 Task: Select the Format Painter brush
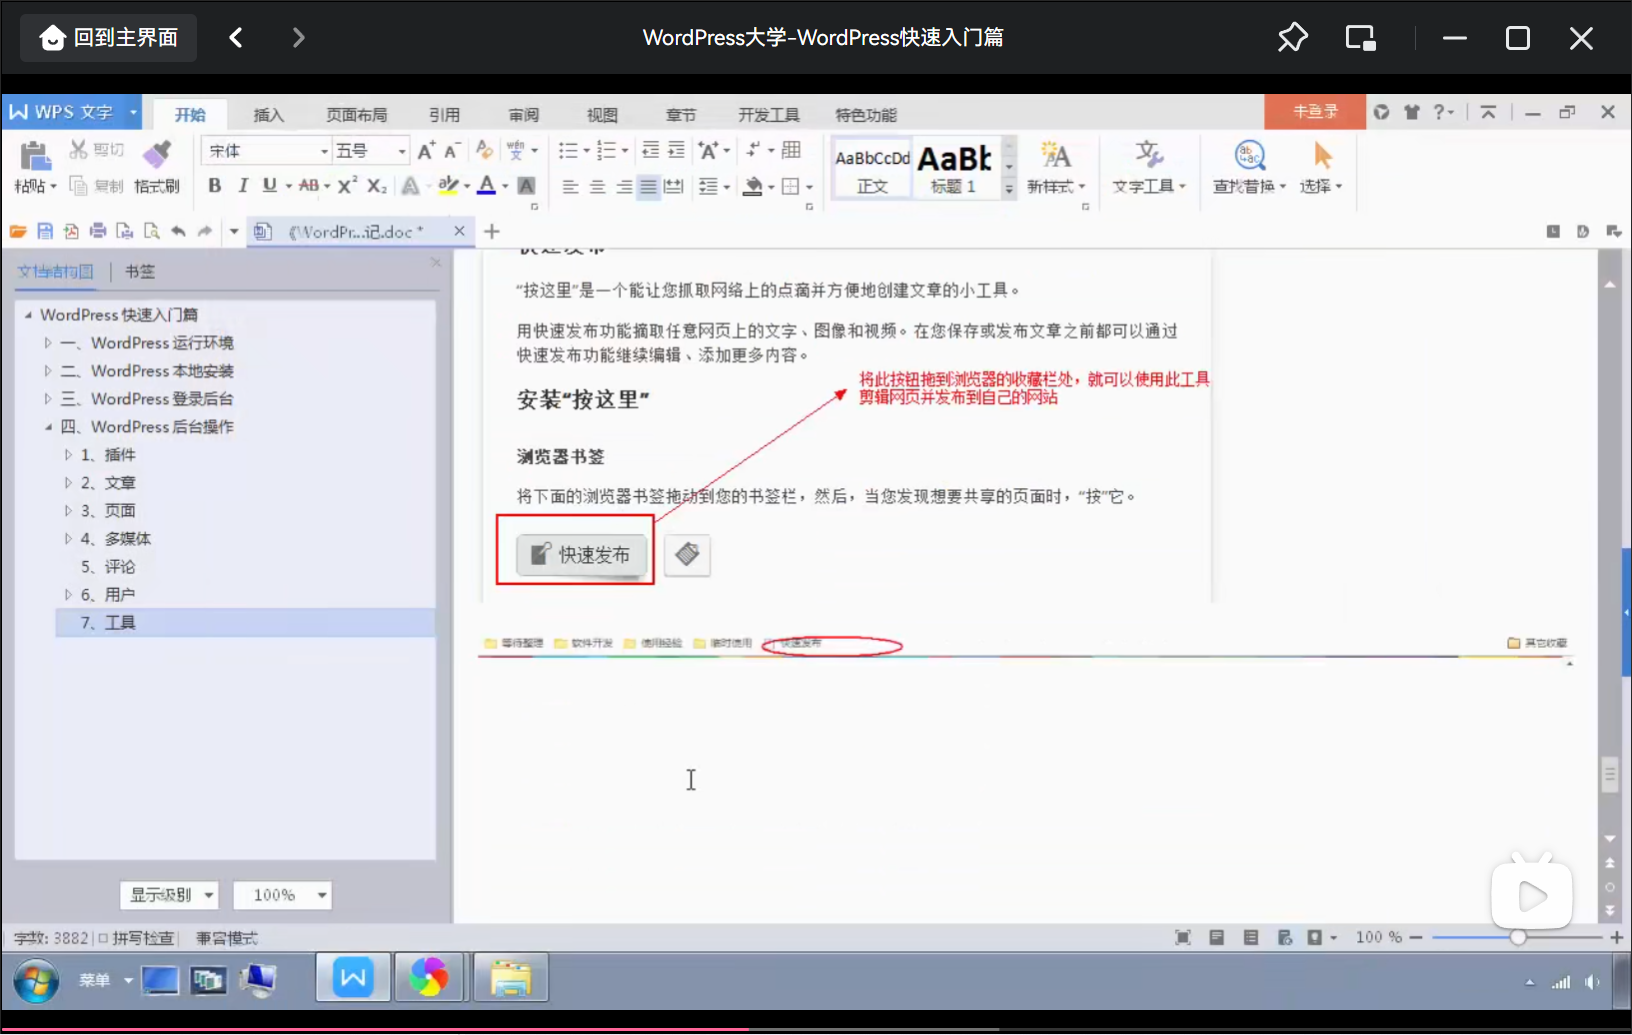156,153
